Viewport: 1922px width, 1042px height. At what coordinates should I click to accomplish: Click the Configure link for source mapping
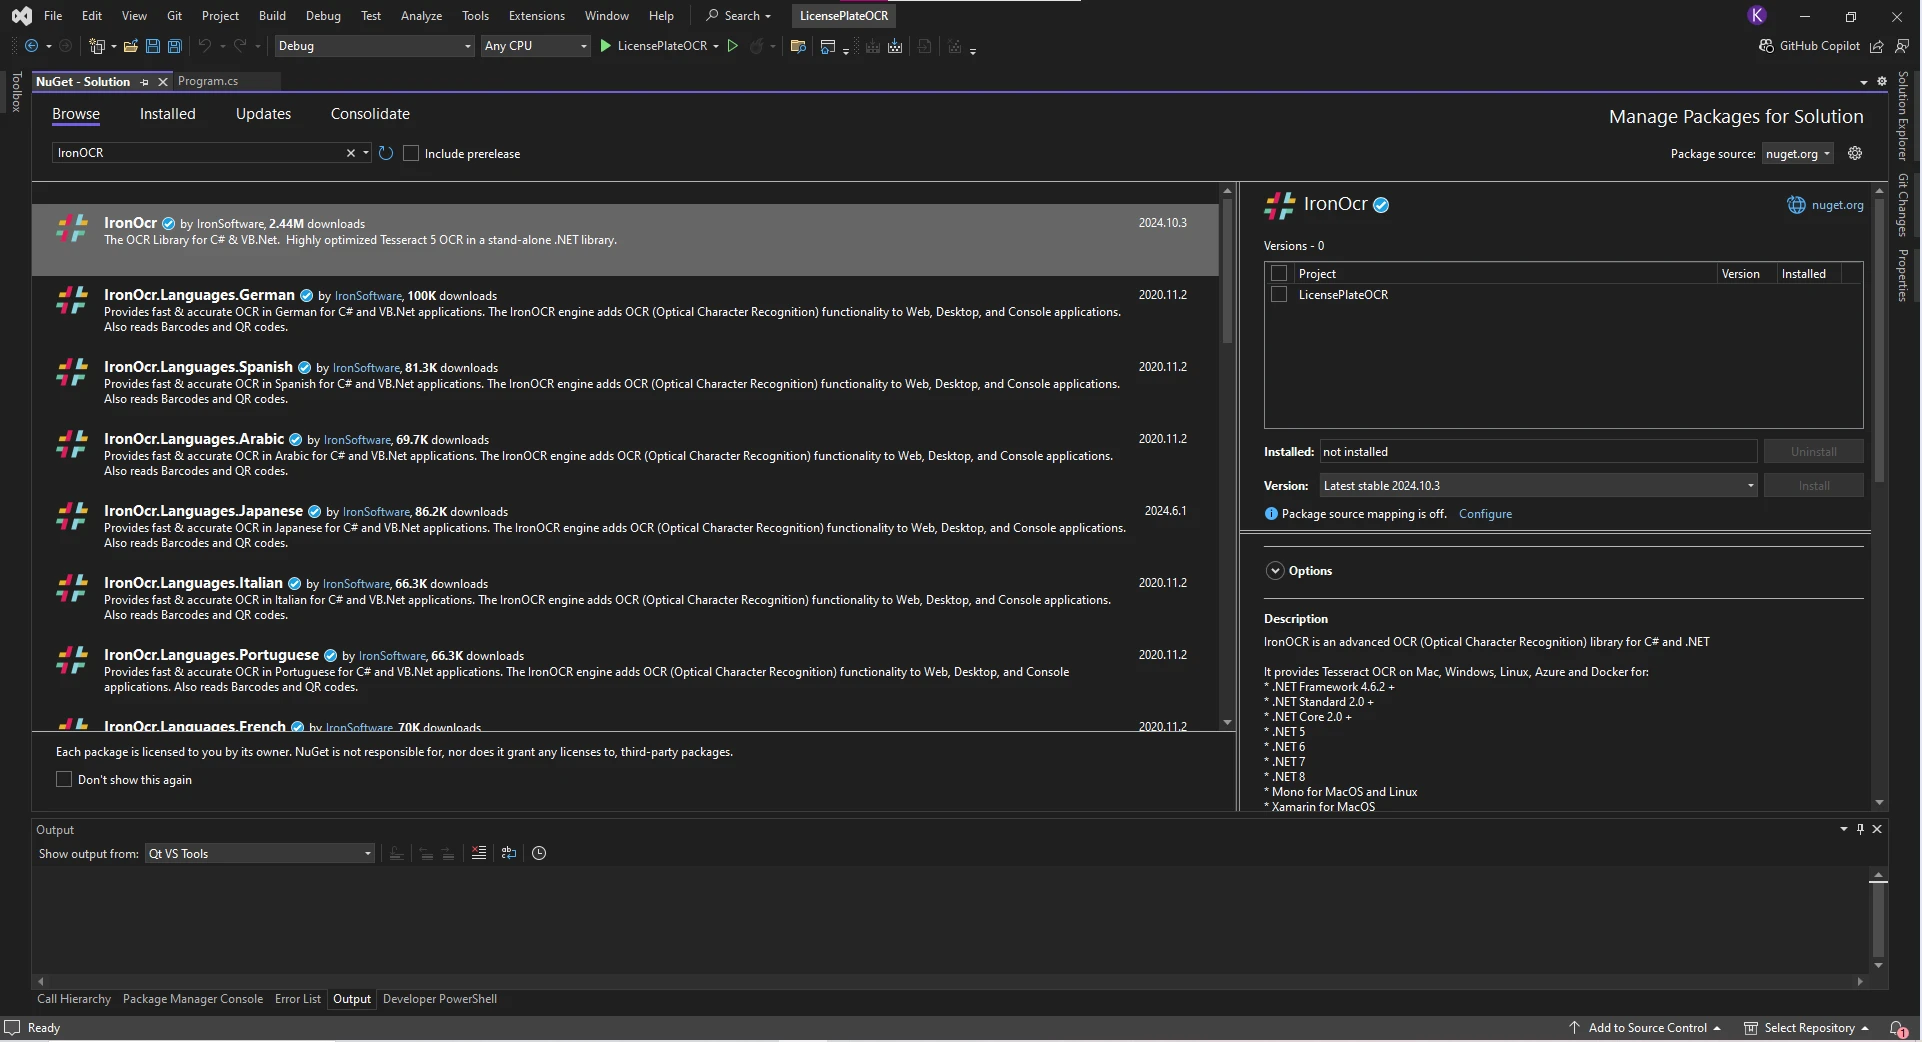(1485, 514)
